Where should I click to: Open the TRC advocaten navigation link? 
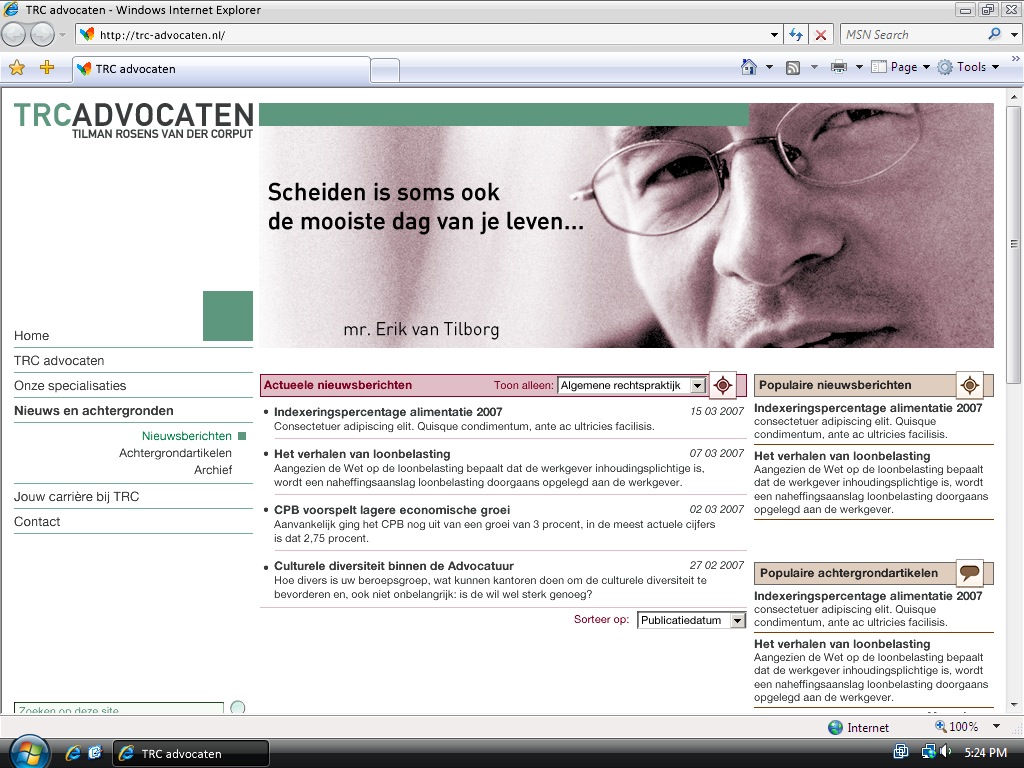[x=59, y=360]
